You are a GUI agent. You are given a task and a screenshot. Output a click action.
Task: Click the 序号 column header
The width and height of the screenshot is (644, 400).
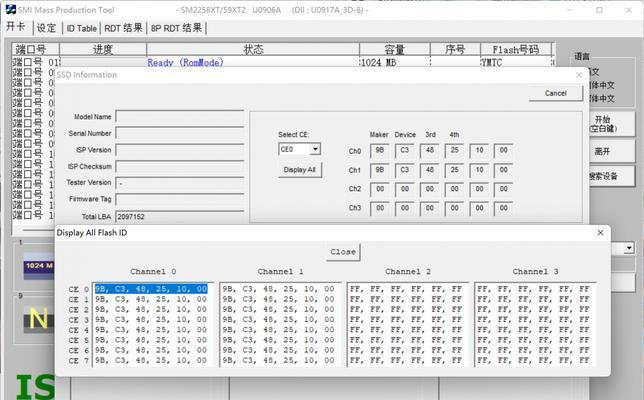point(455,49)
